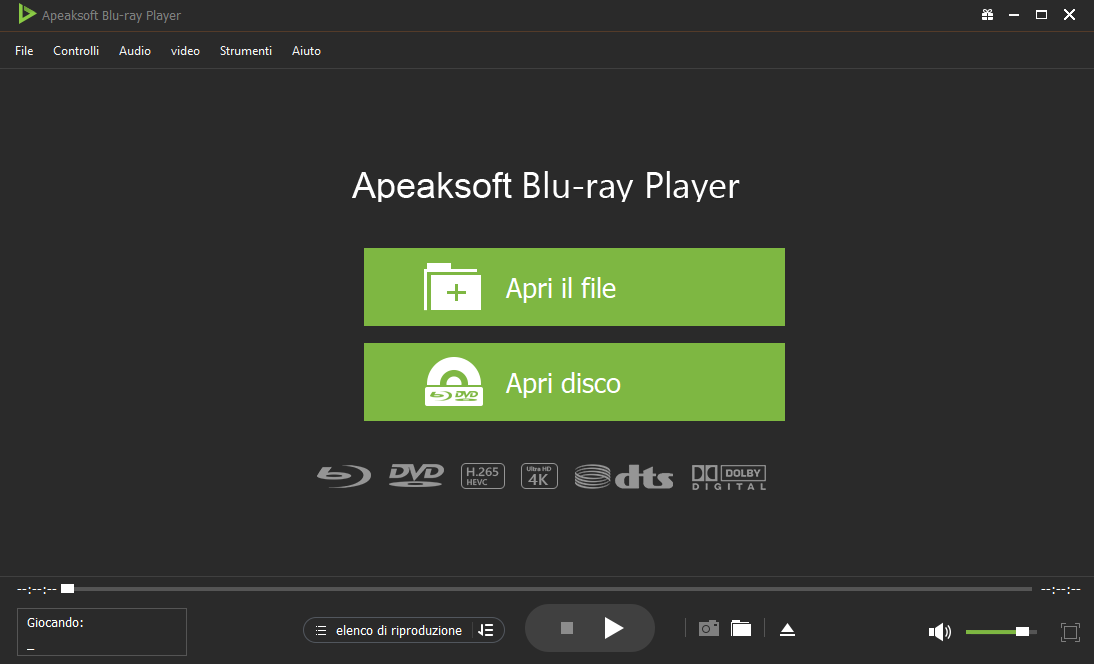Click the gift icon in title bar
1094x664 pixels.
click(x=987, y=15)
